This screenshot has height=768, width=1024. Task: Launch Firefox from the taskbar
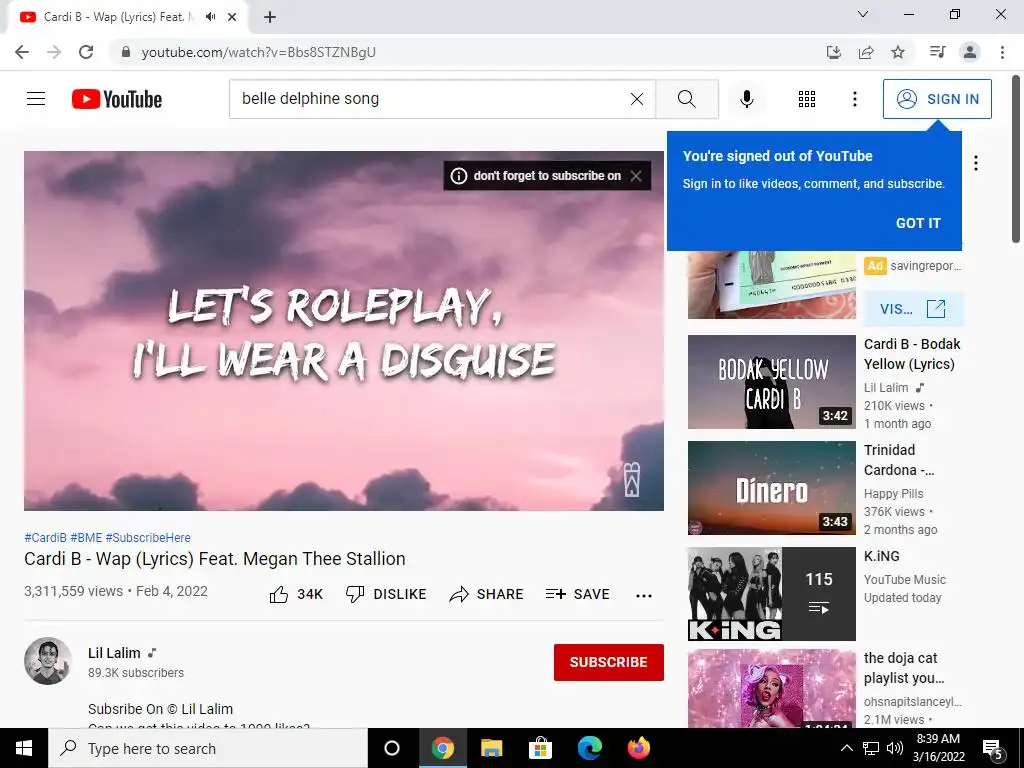639,748
